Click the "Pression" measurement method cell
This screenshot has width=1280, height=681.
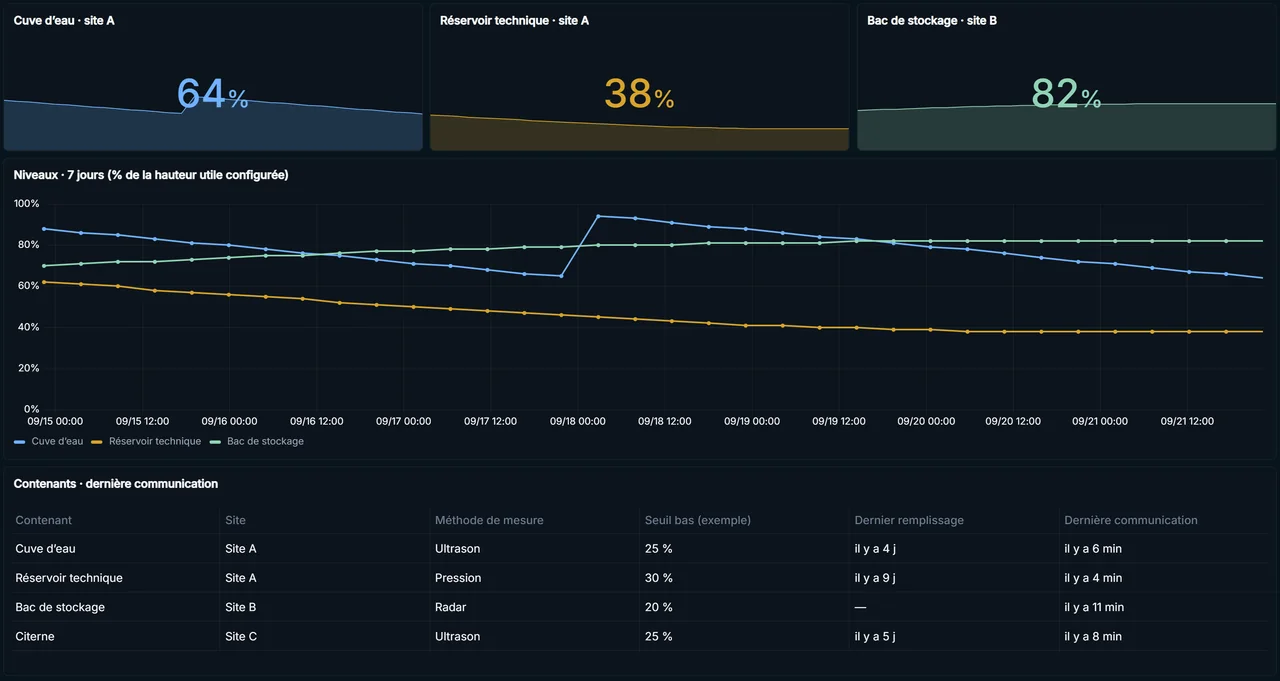pos(458,578)
